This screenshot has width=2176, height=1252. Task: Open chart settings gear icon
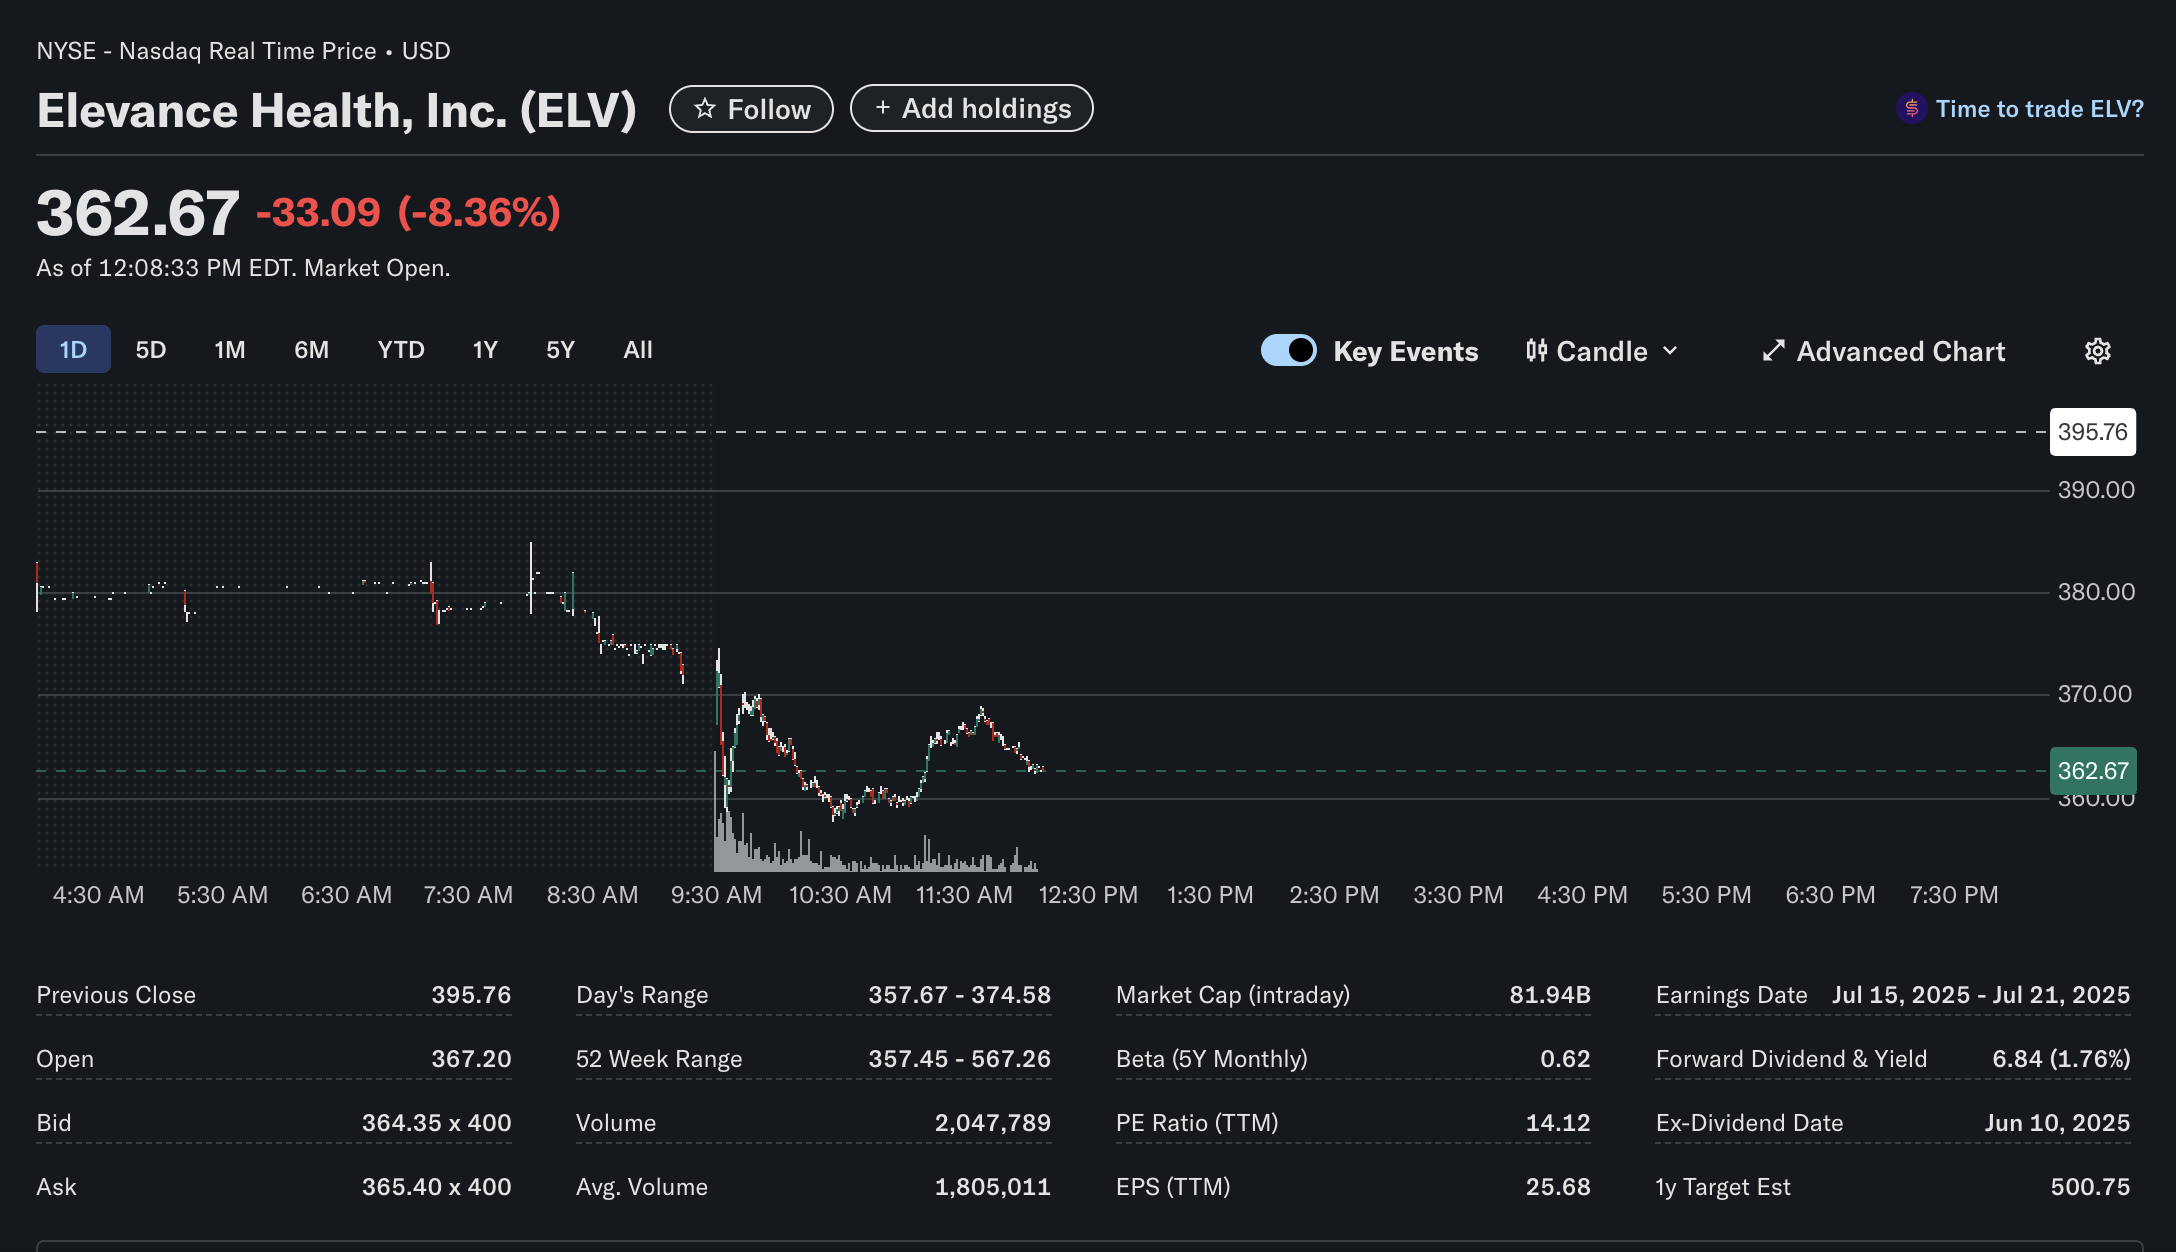2097,351
